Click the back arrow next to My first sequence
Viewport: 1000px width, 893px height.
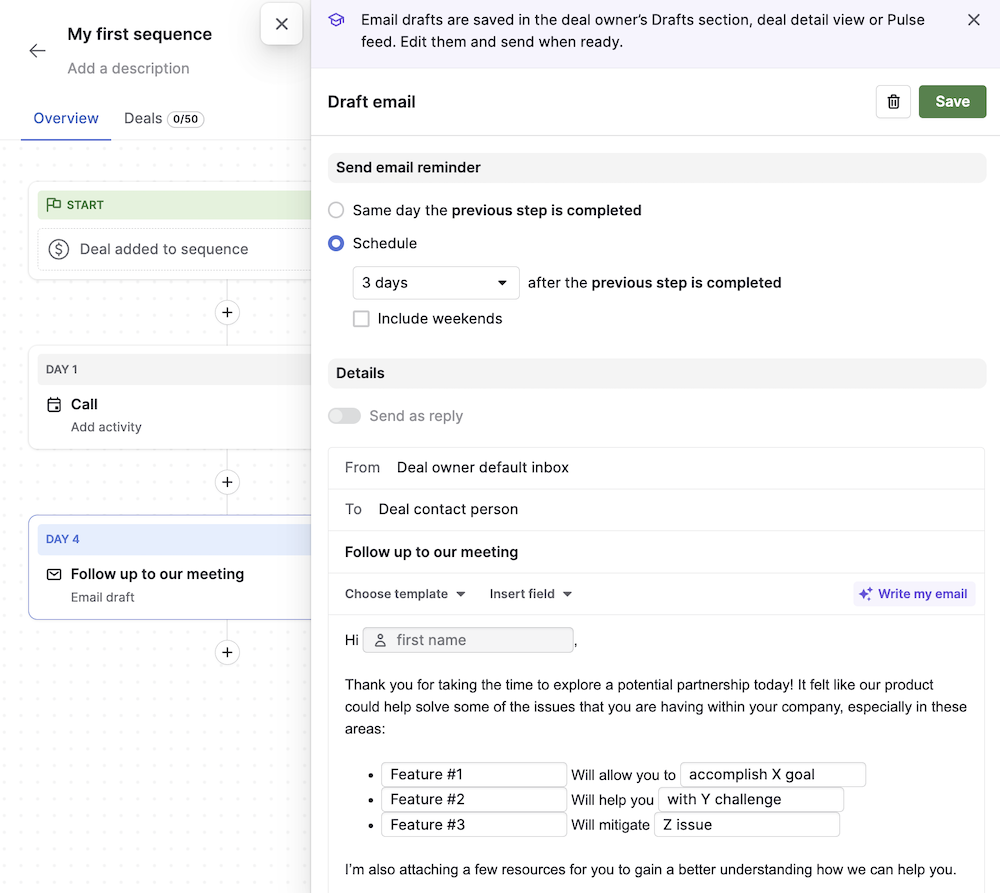(36, 50)
